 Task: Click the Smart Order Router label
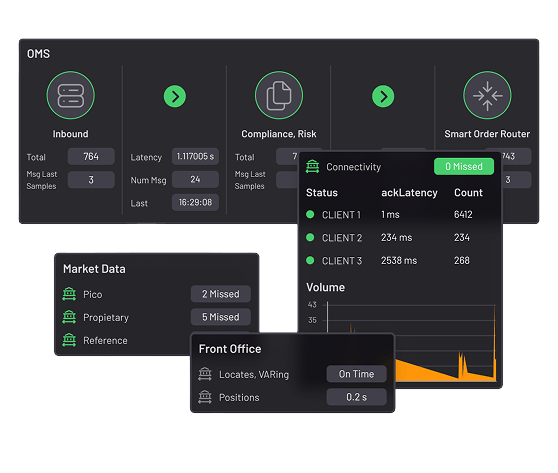click(x=487, y=134)
